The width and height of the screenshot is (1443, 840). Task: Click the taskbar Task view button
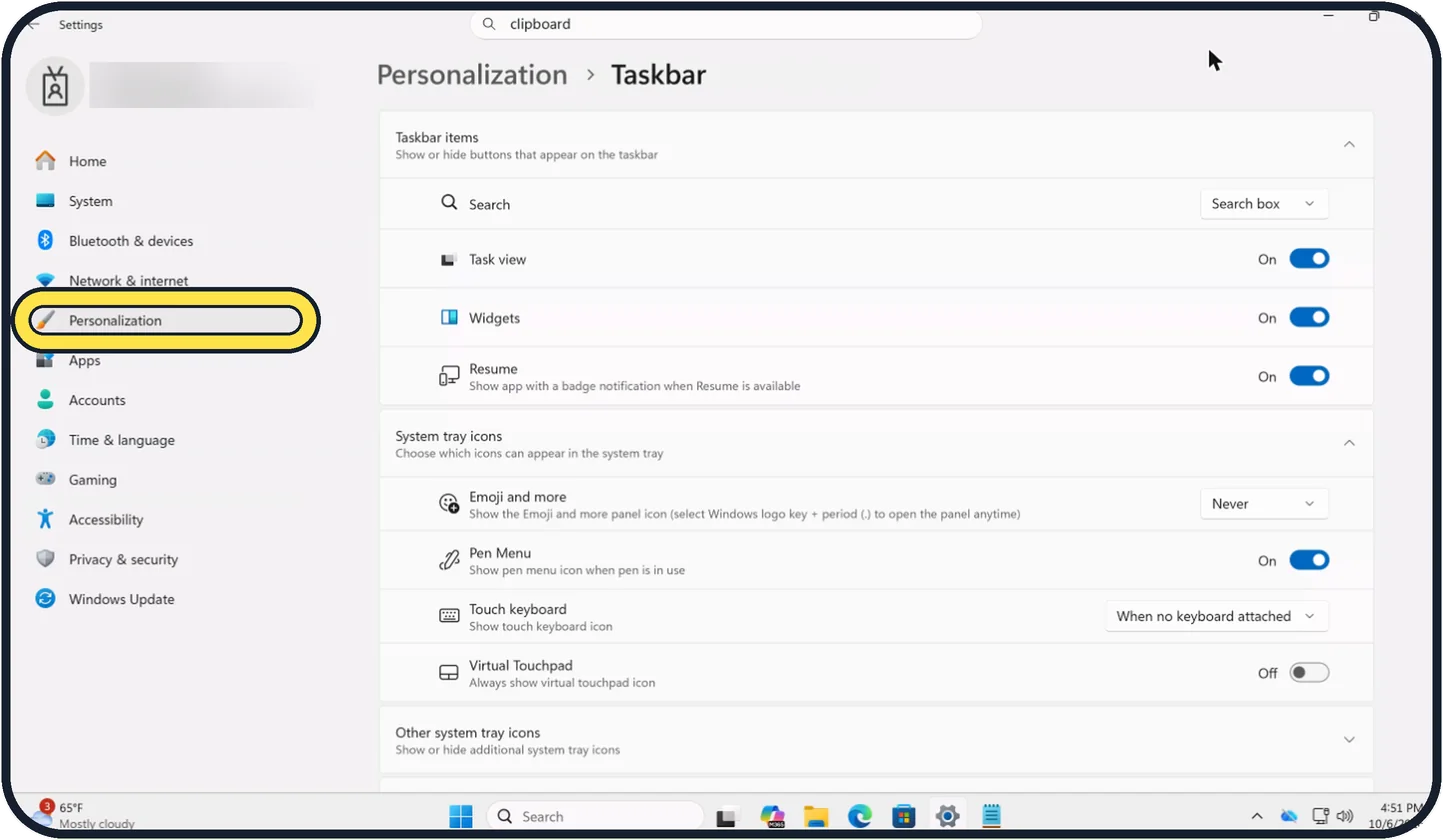pyautogui.click(x=727, y=816)
